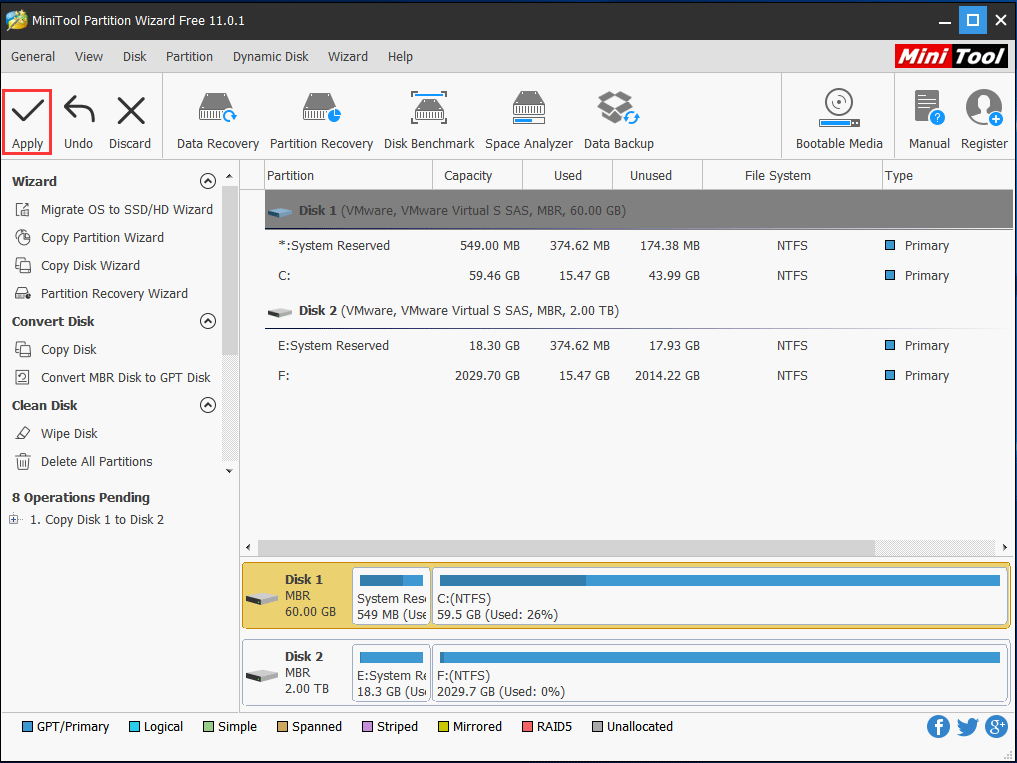1017x763 pixels.
Task: Sort by File System column header
Action: (x=792, y=176)
